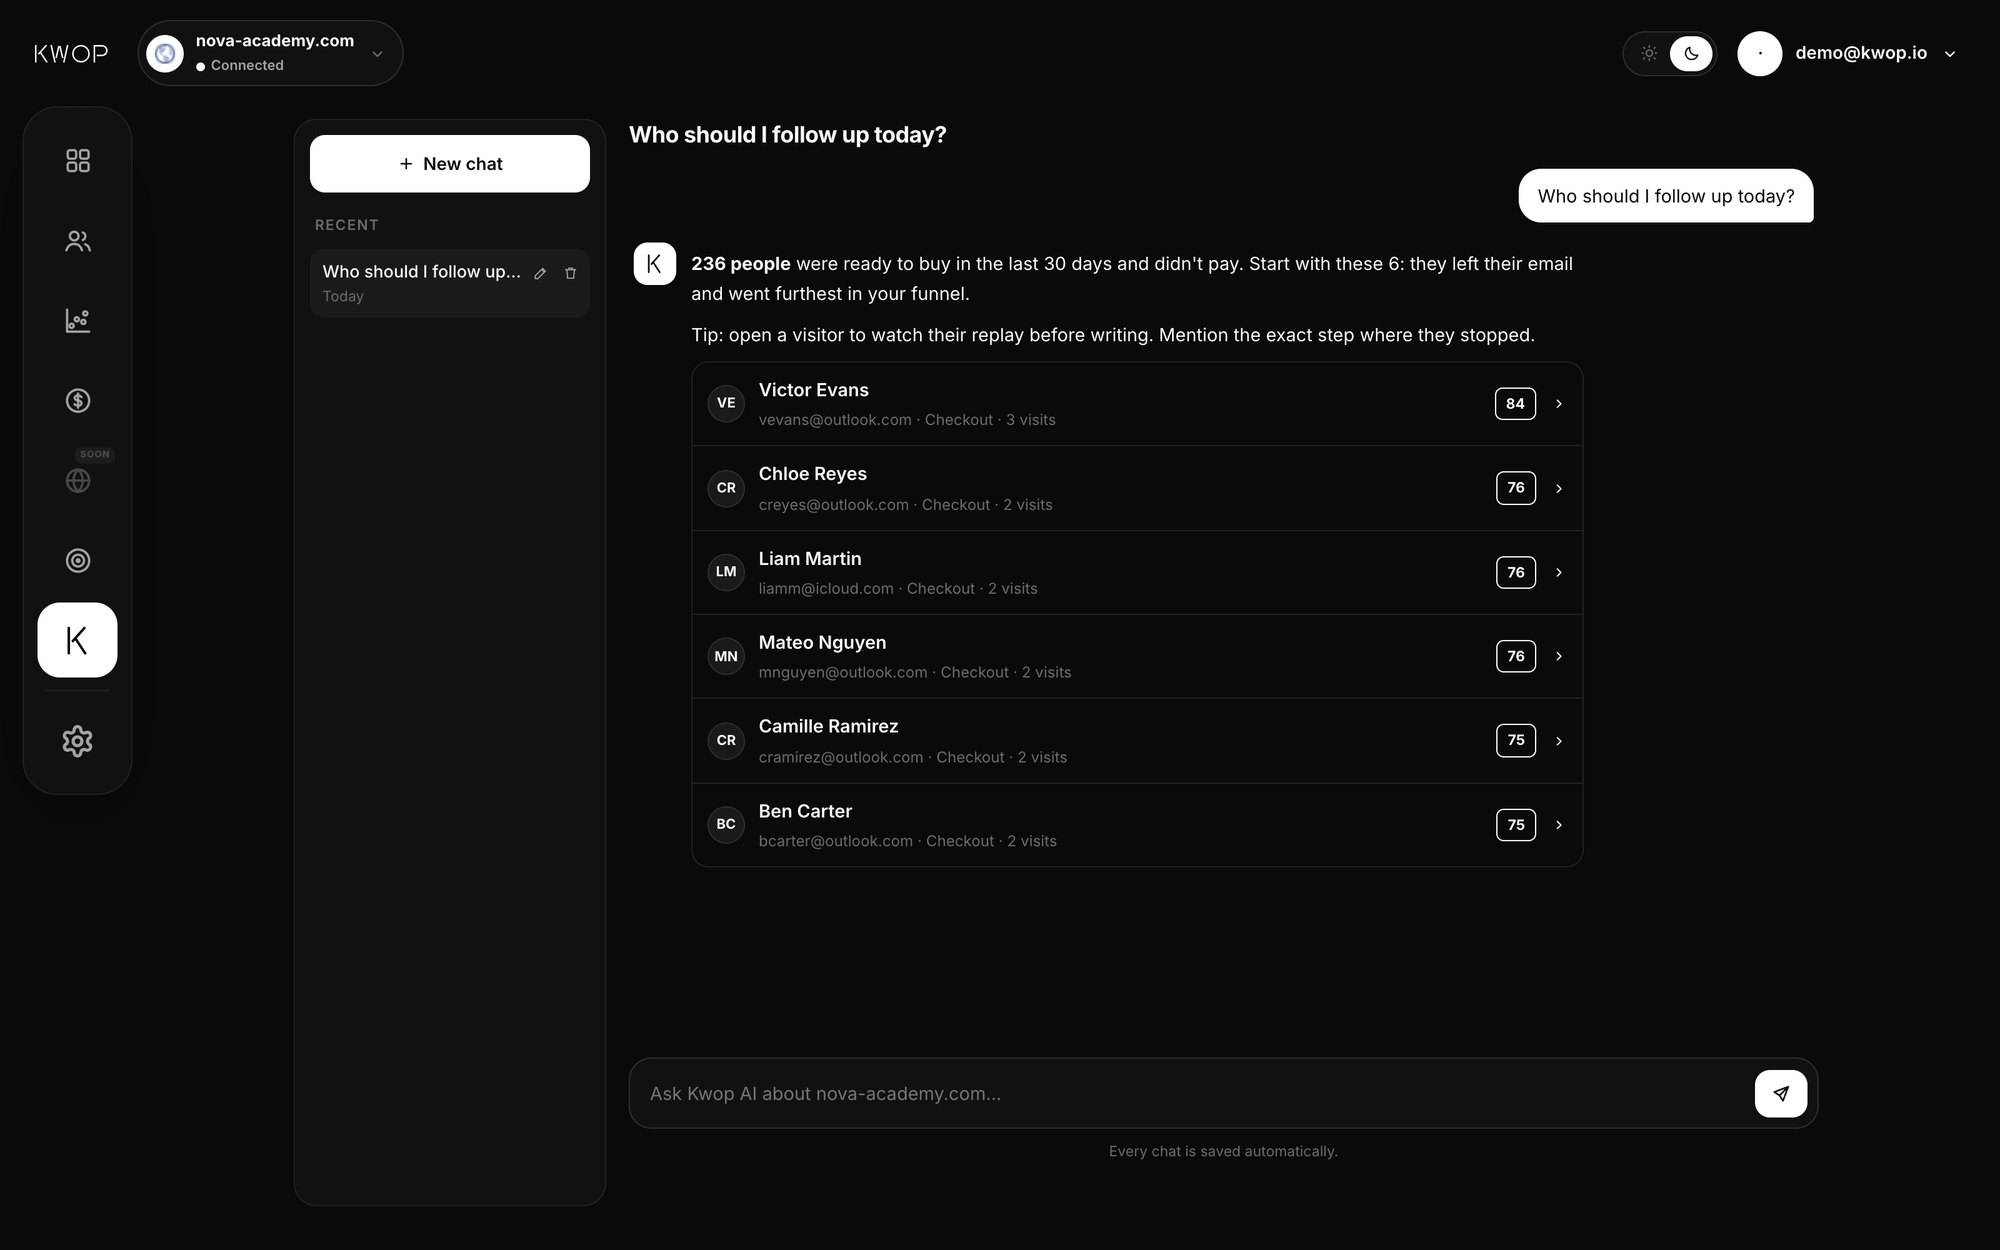Open the analytics scatter chart icon
The height and width of the screenshot is (1250, 2000).
[78, 321]
